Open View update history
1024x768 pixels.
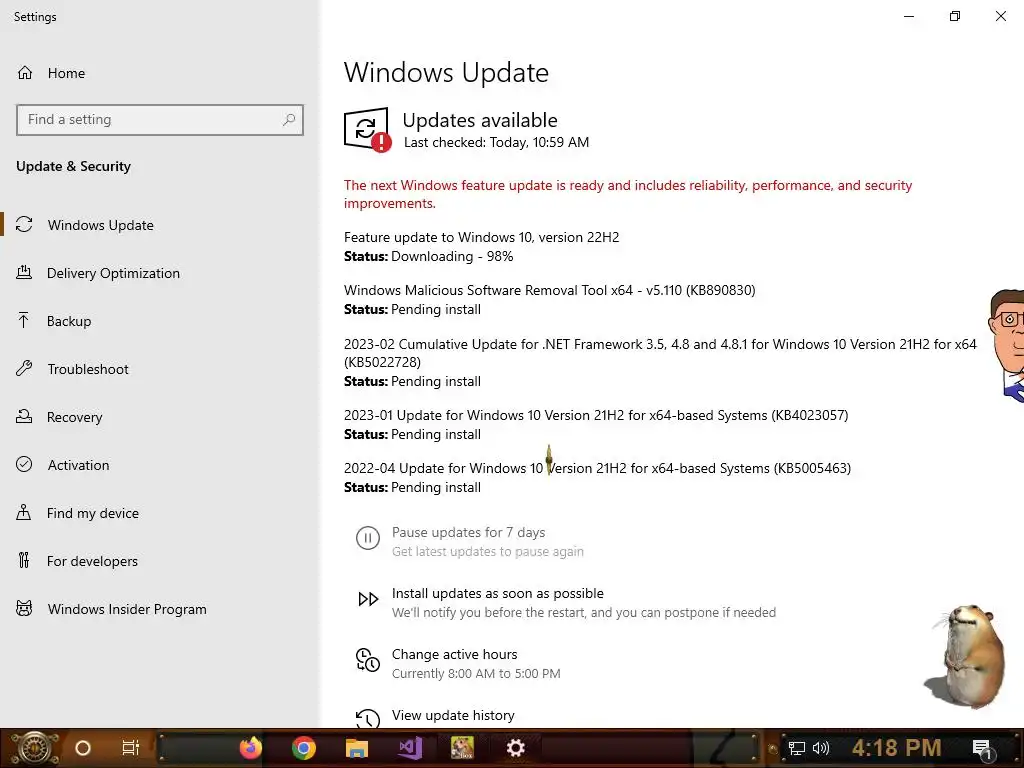[453, 715]
